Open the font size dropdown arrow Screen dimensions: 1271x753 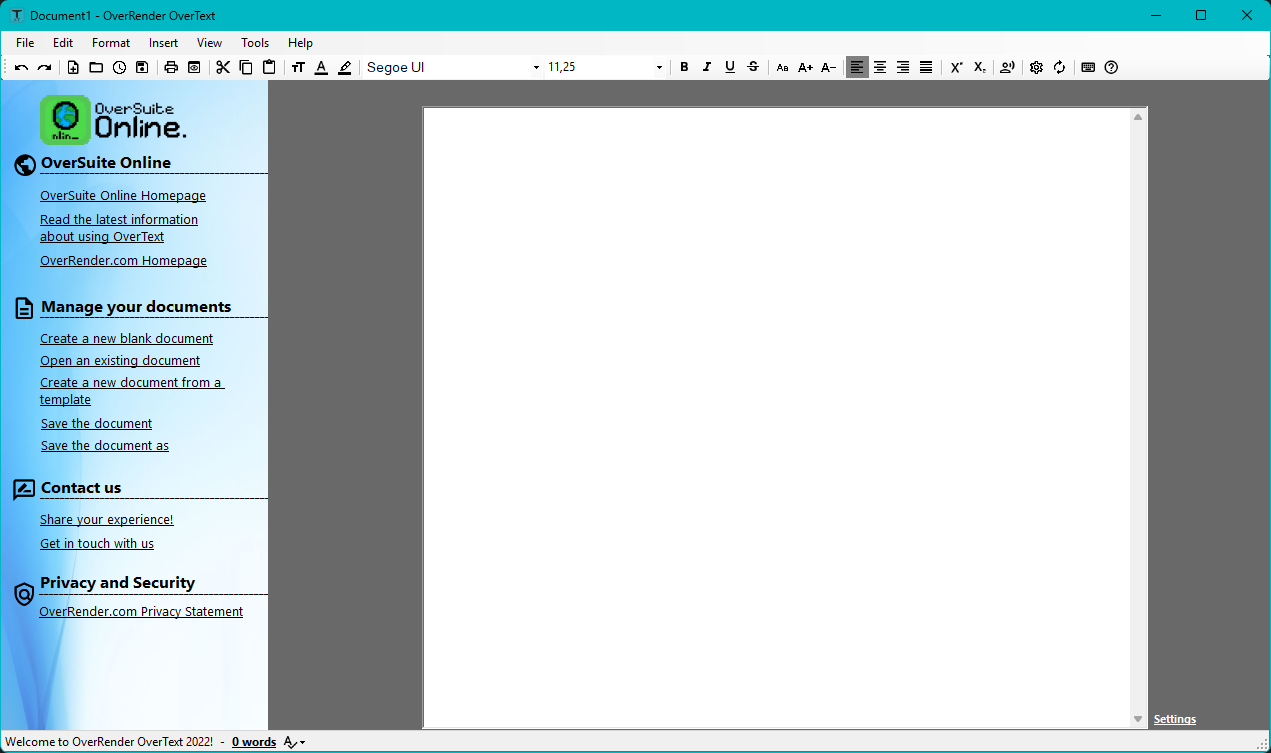659,68
